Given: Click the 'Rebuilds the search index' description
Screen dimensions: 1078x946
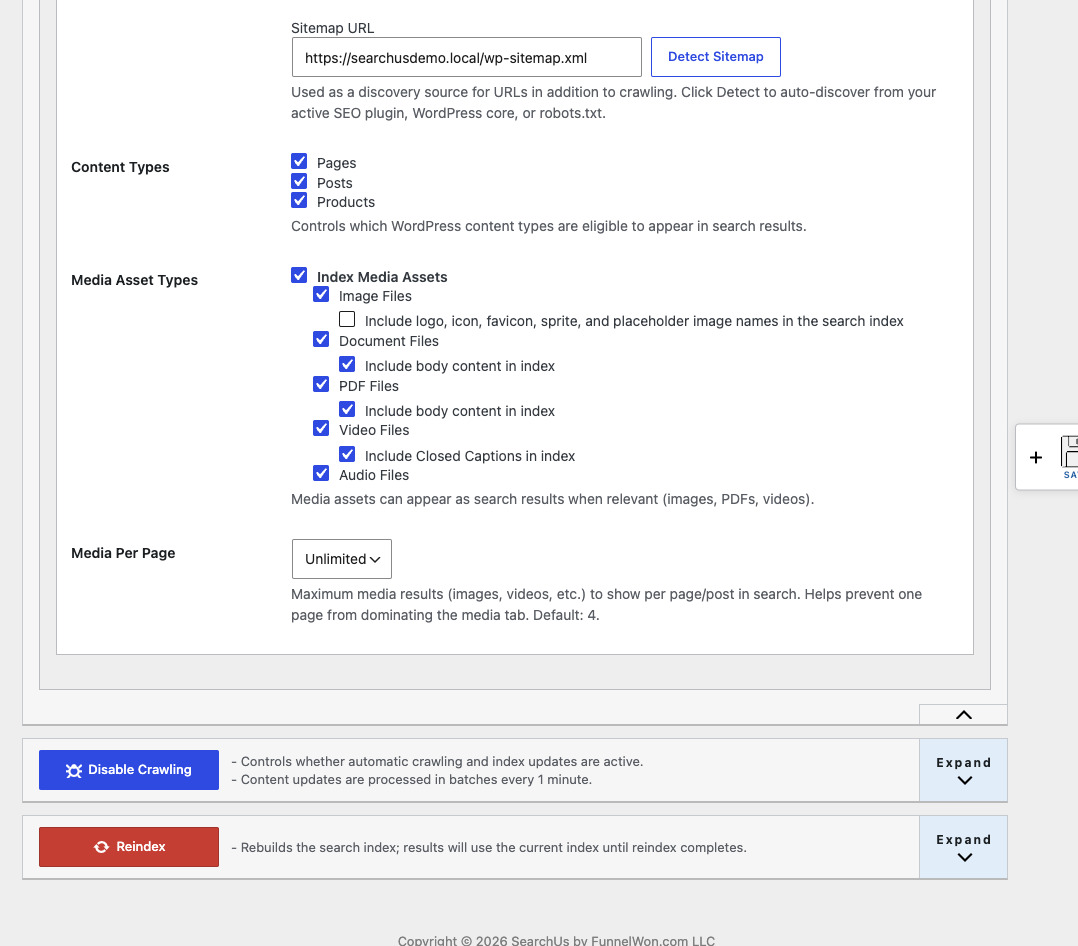Looking at the screenshot, I should [x=489, y=848].
